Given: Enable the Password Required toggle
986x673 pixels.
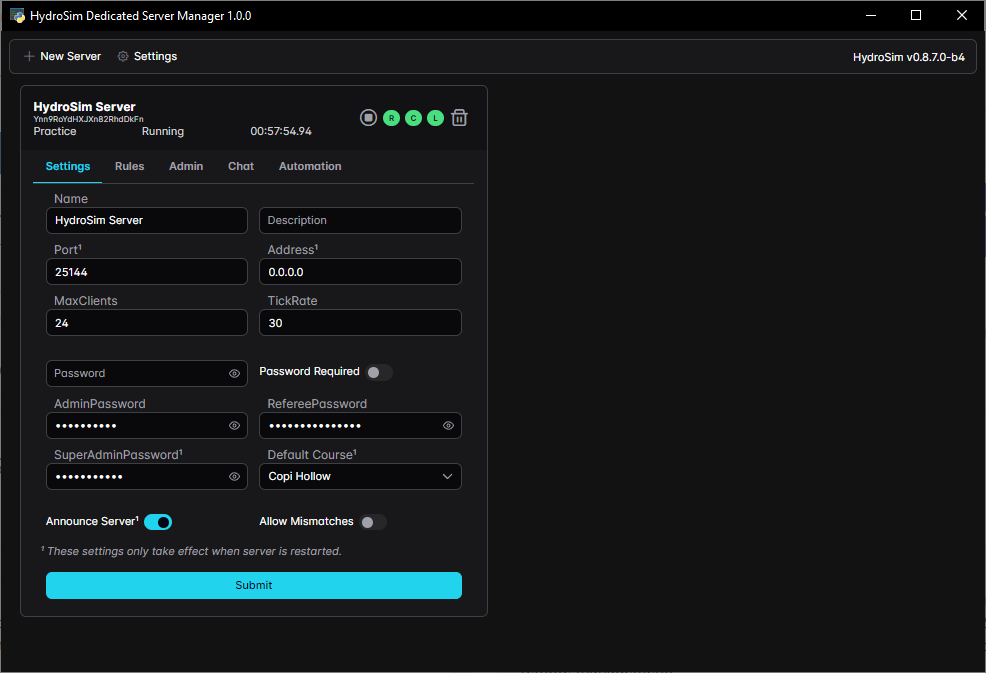Looking at the screenshot, I should pos(379,372).
